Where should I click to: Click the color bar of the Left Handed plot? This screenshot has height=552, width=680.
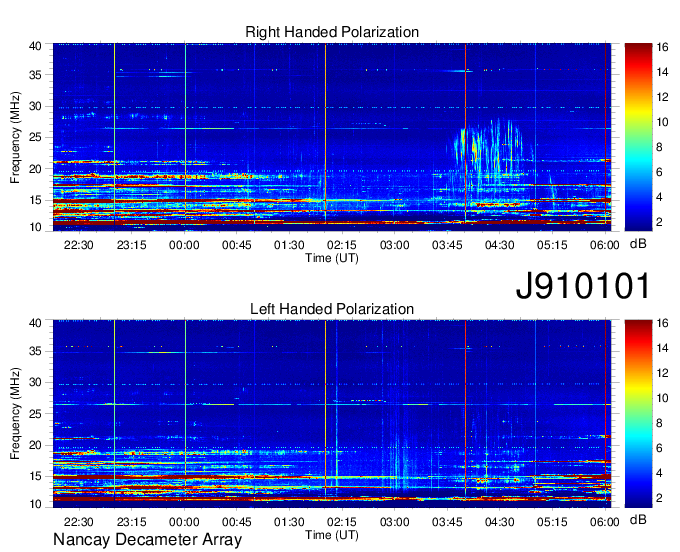coord(638,414)
